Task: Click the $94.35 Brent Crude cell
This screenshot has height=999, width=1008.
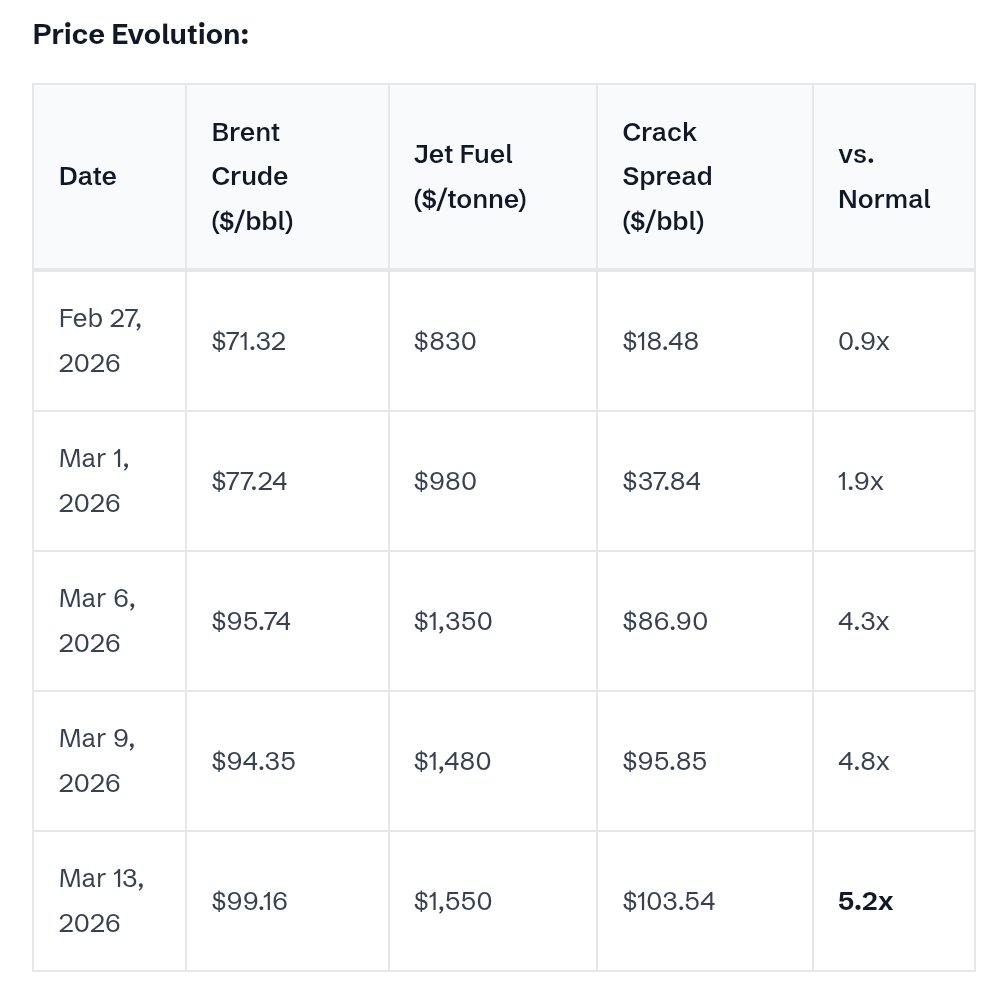Action: (253, 761)
